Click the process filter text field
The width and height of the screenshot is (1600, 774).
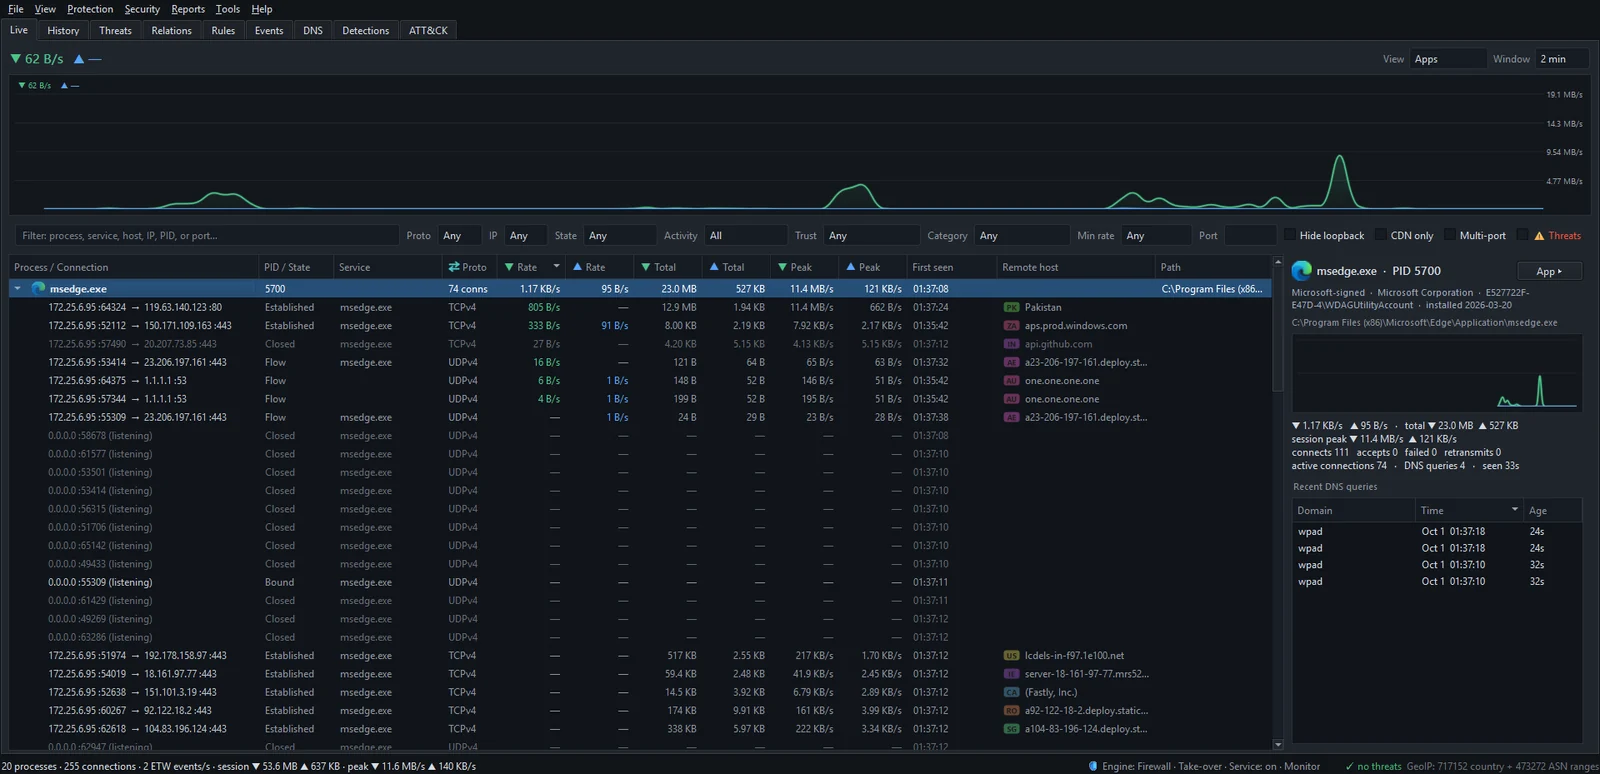(206, 236)
